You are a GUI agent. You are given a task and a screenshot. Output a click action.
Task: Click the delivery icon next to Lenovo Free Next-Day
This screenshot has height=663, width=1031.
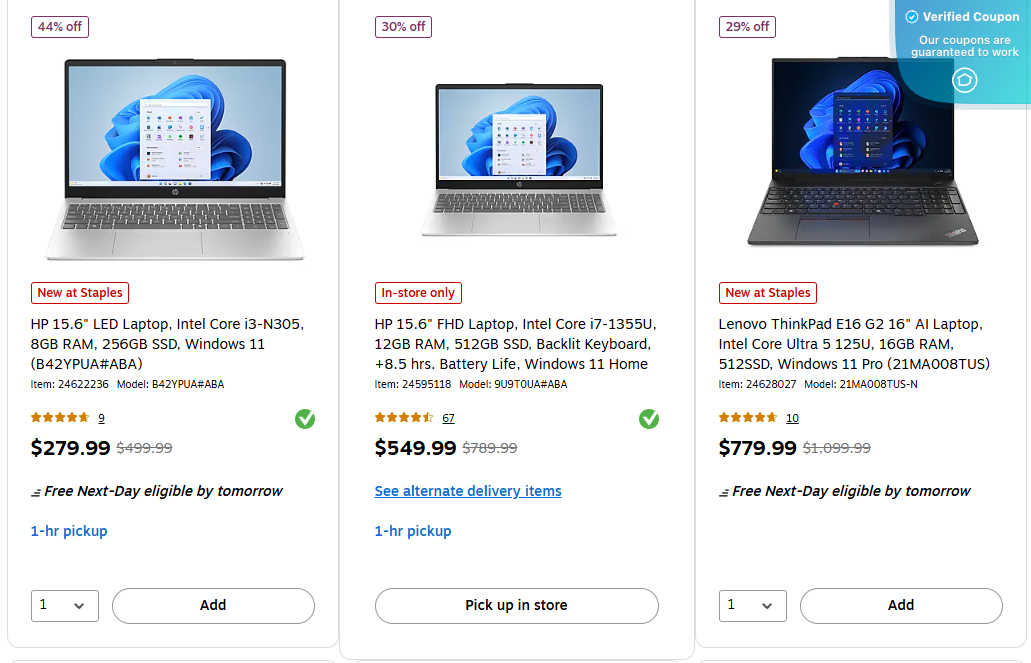tap(722, 491)
